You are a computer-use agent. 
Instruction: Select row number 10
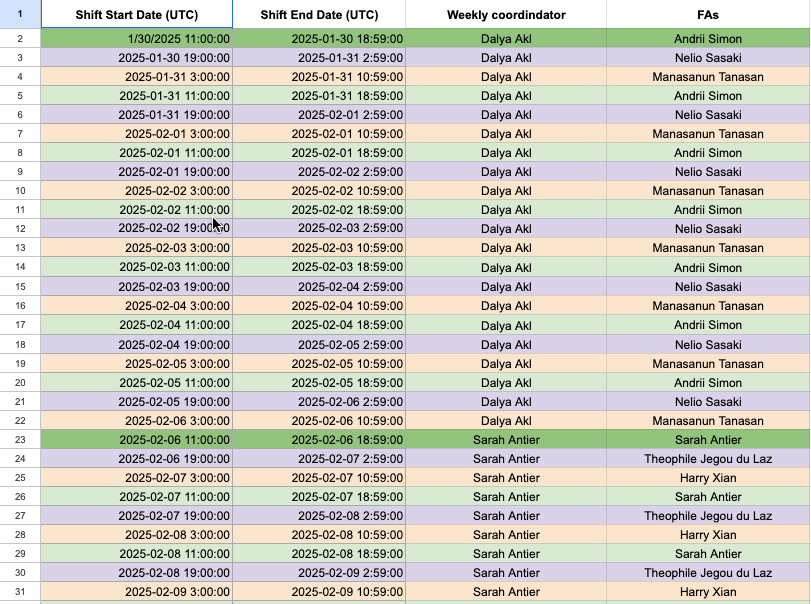pos(20,191)
